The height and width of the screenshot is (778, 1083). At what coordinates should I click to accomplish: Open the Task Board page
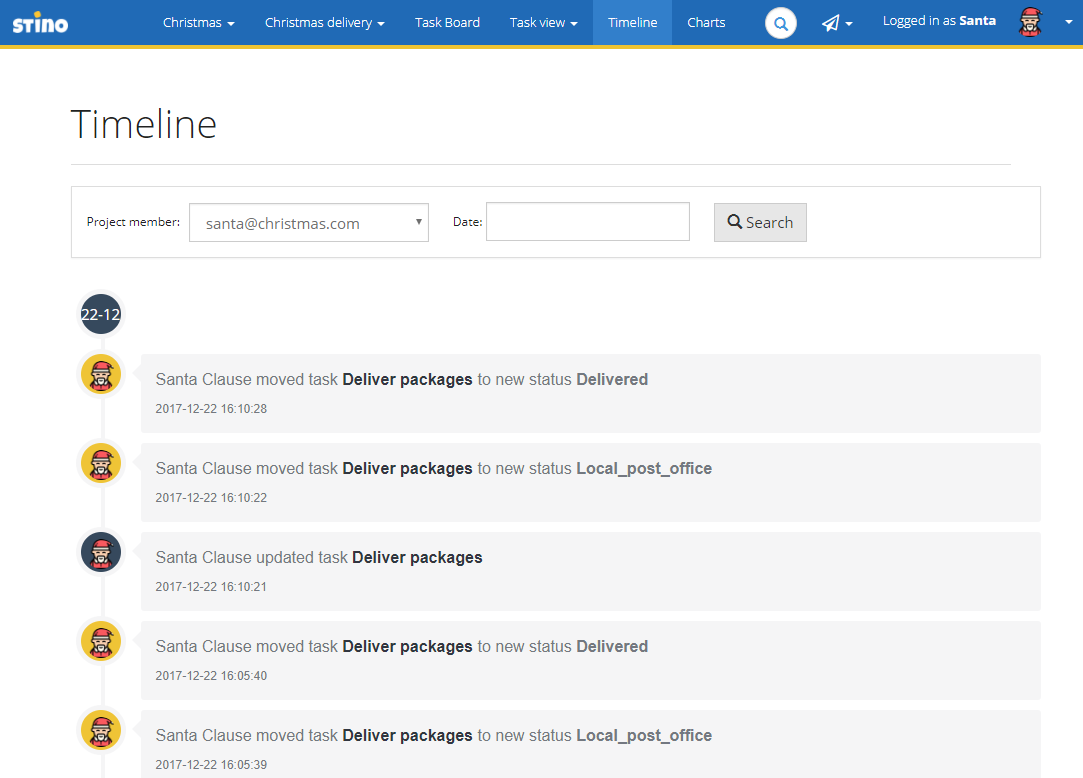(x=447, y=23)
